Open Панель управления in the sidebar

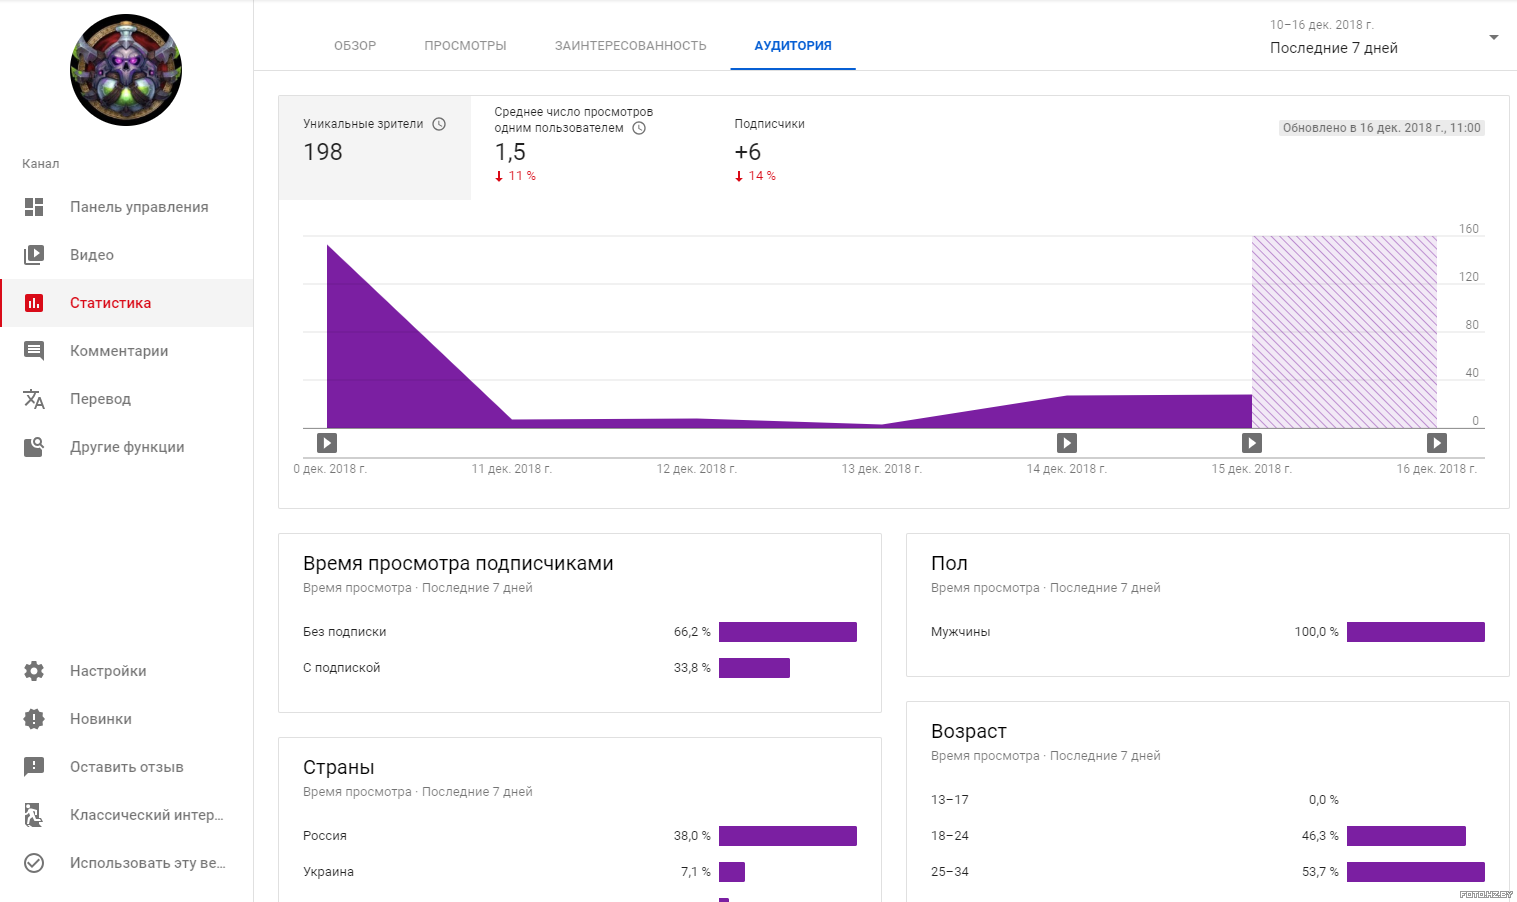click(126, 207)
